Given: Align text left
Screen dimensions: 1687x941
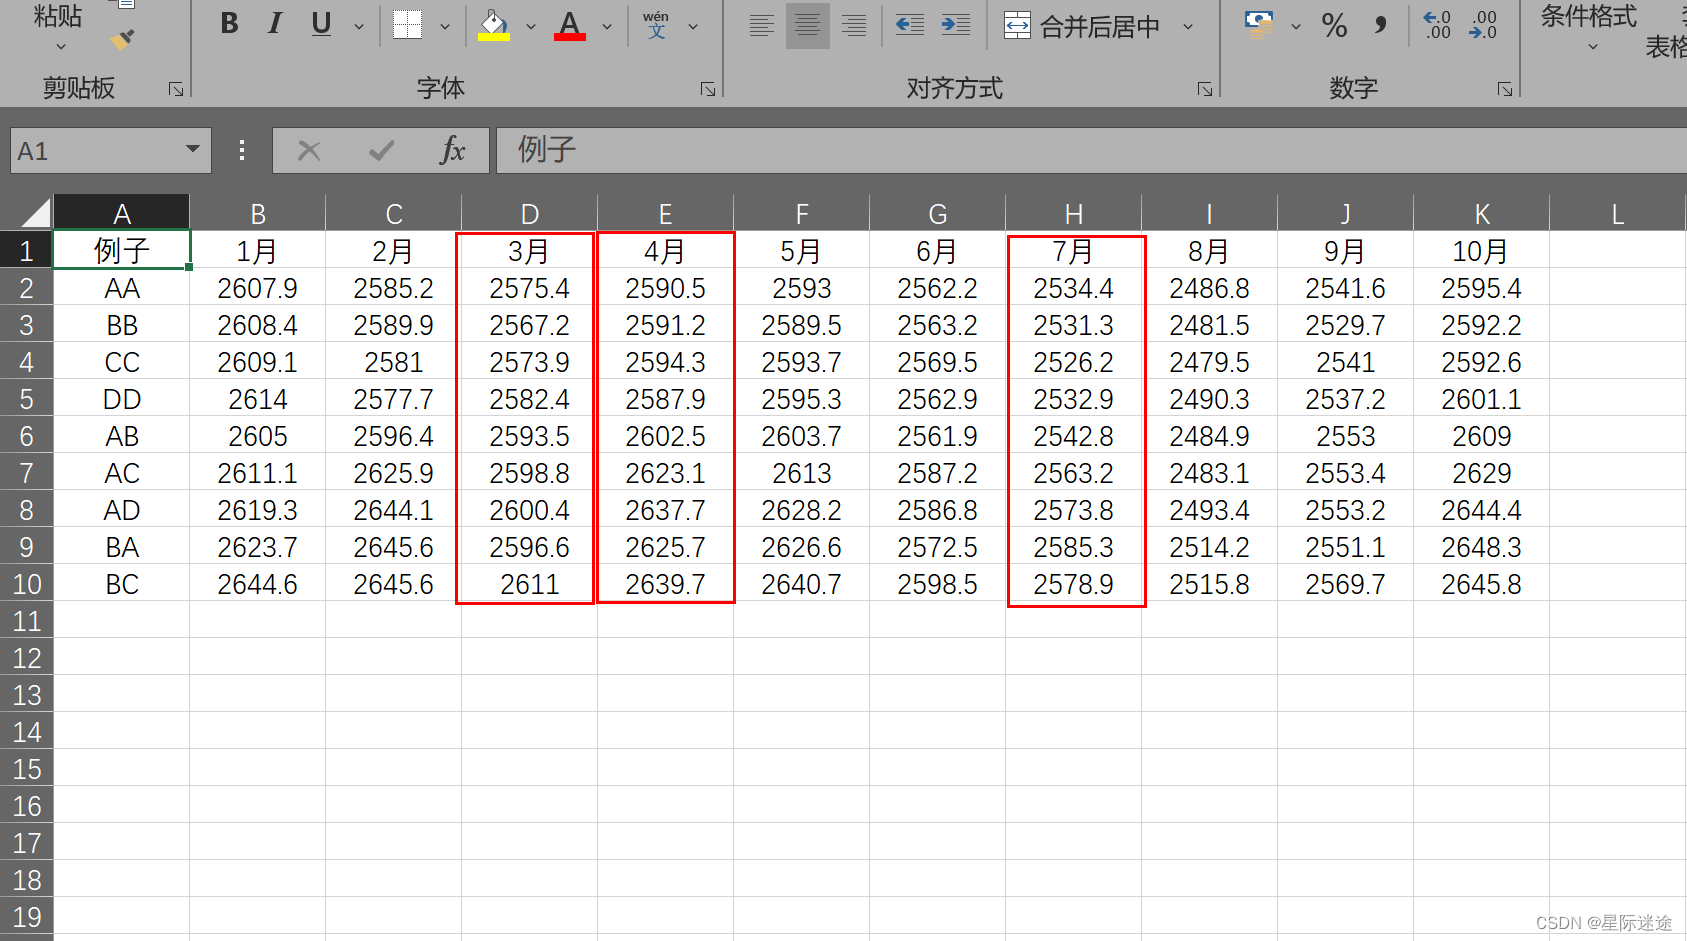Looking at the screenshot, I should point(761,26).
